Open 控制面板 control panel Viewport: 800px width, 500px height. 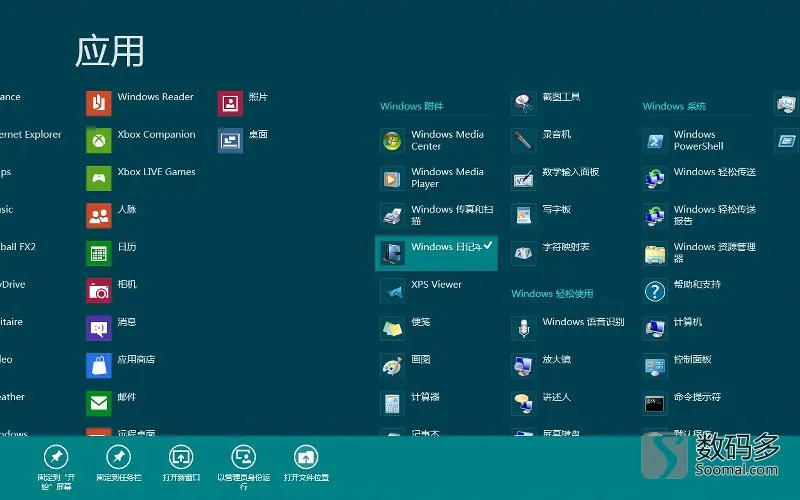678,365
